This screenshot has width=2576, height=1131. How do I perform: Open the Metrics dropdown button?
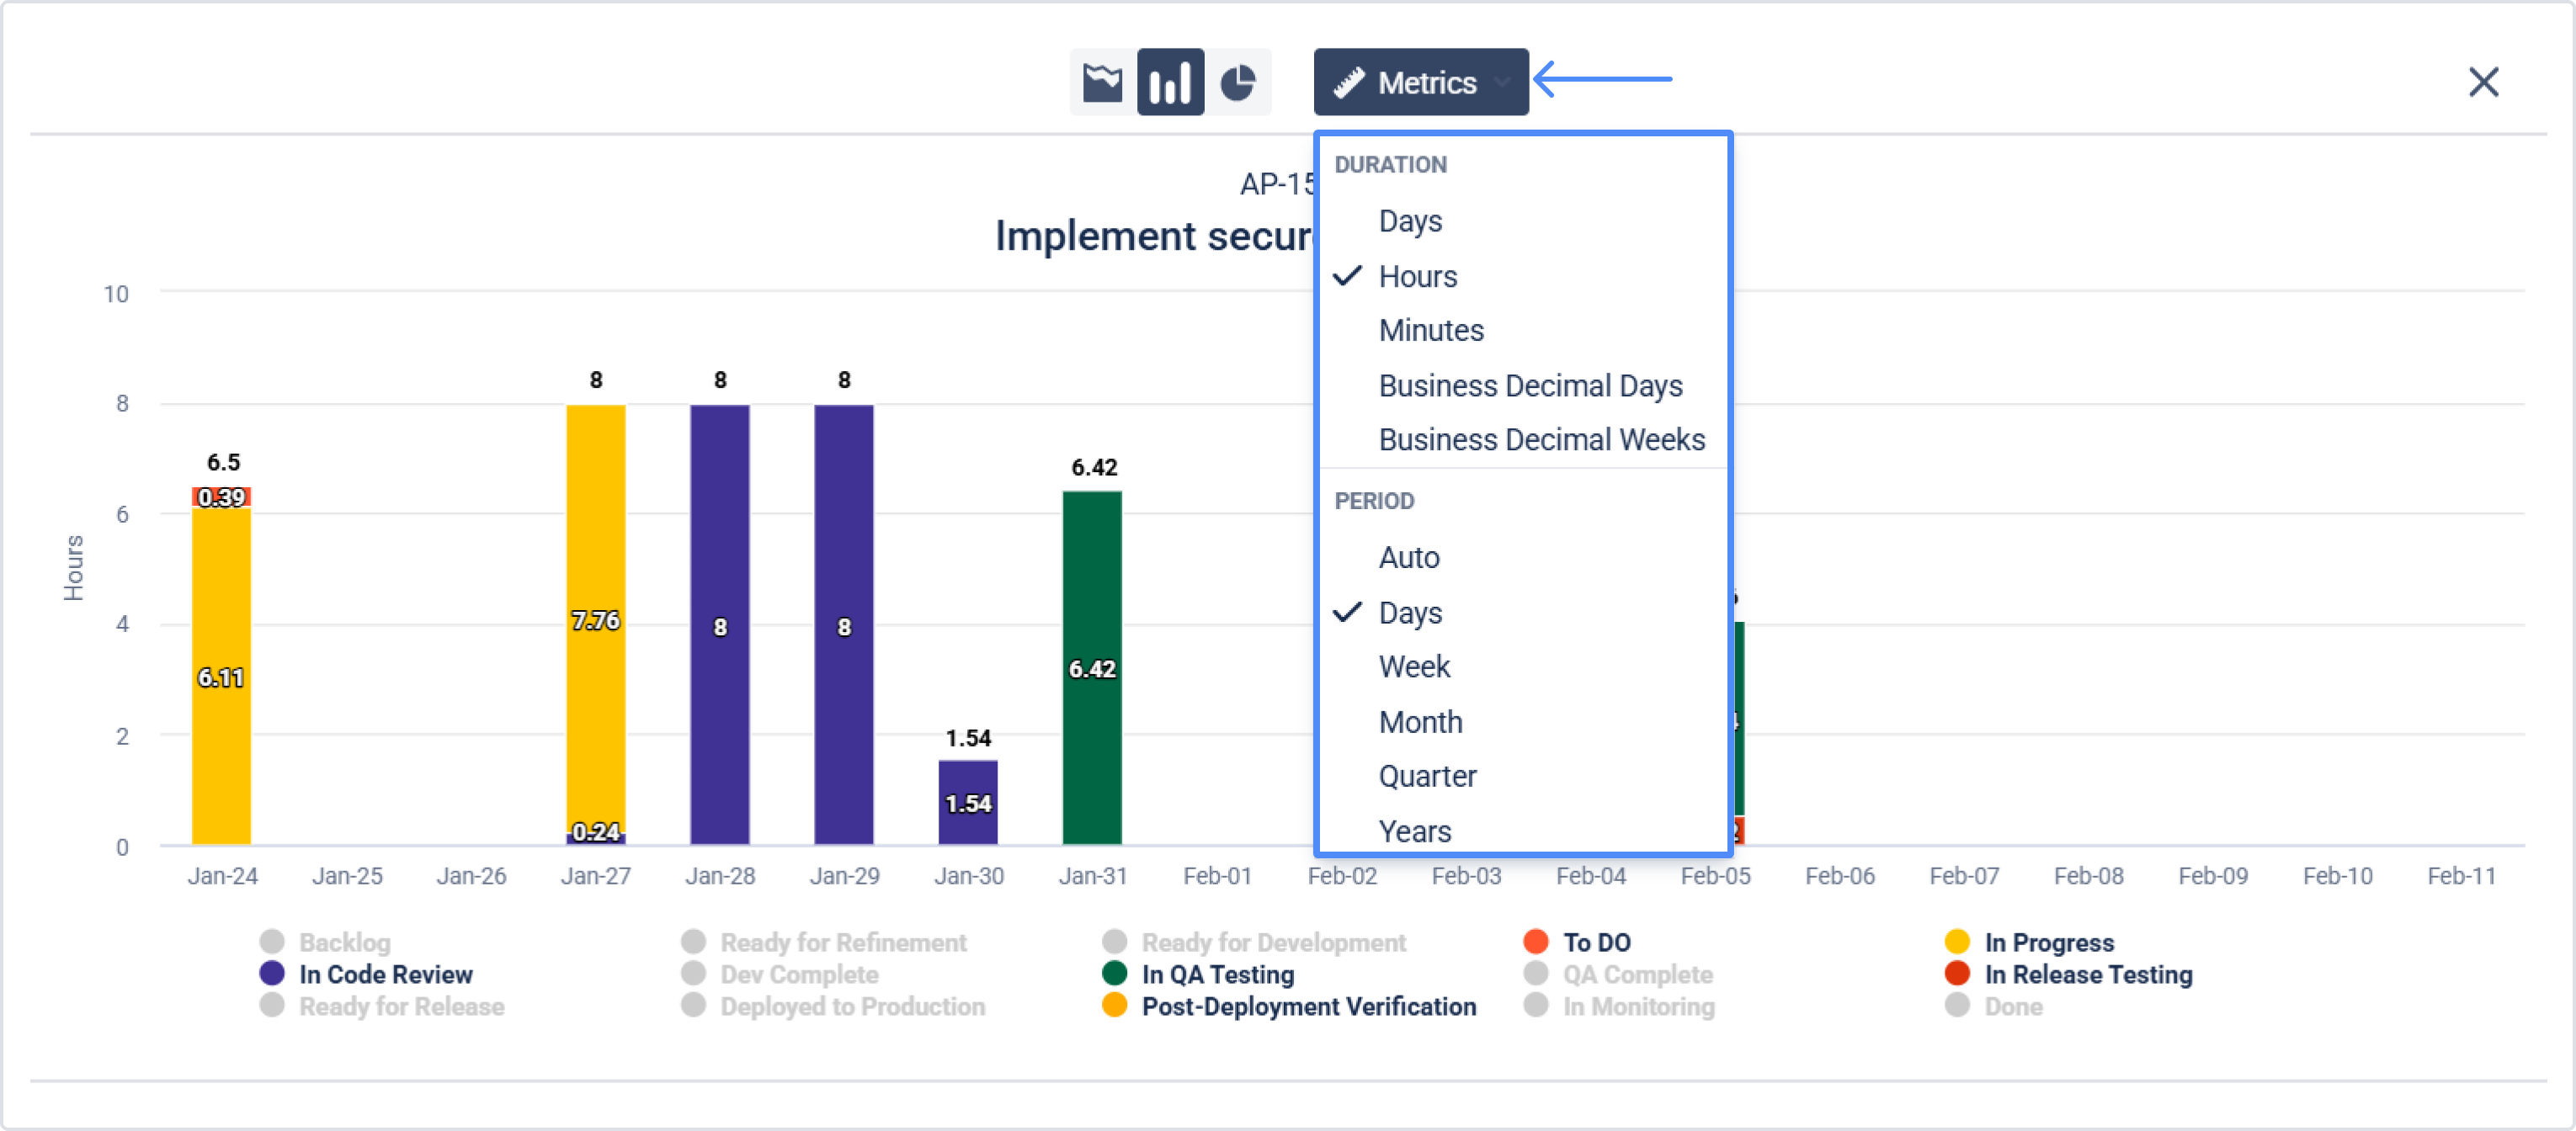click(x=1420, y=82)
